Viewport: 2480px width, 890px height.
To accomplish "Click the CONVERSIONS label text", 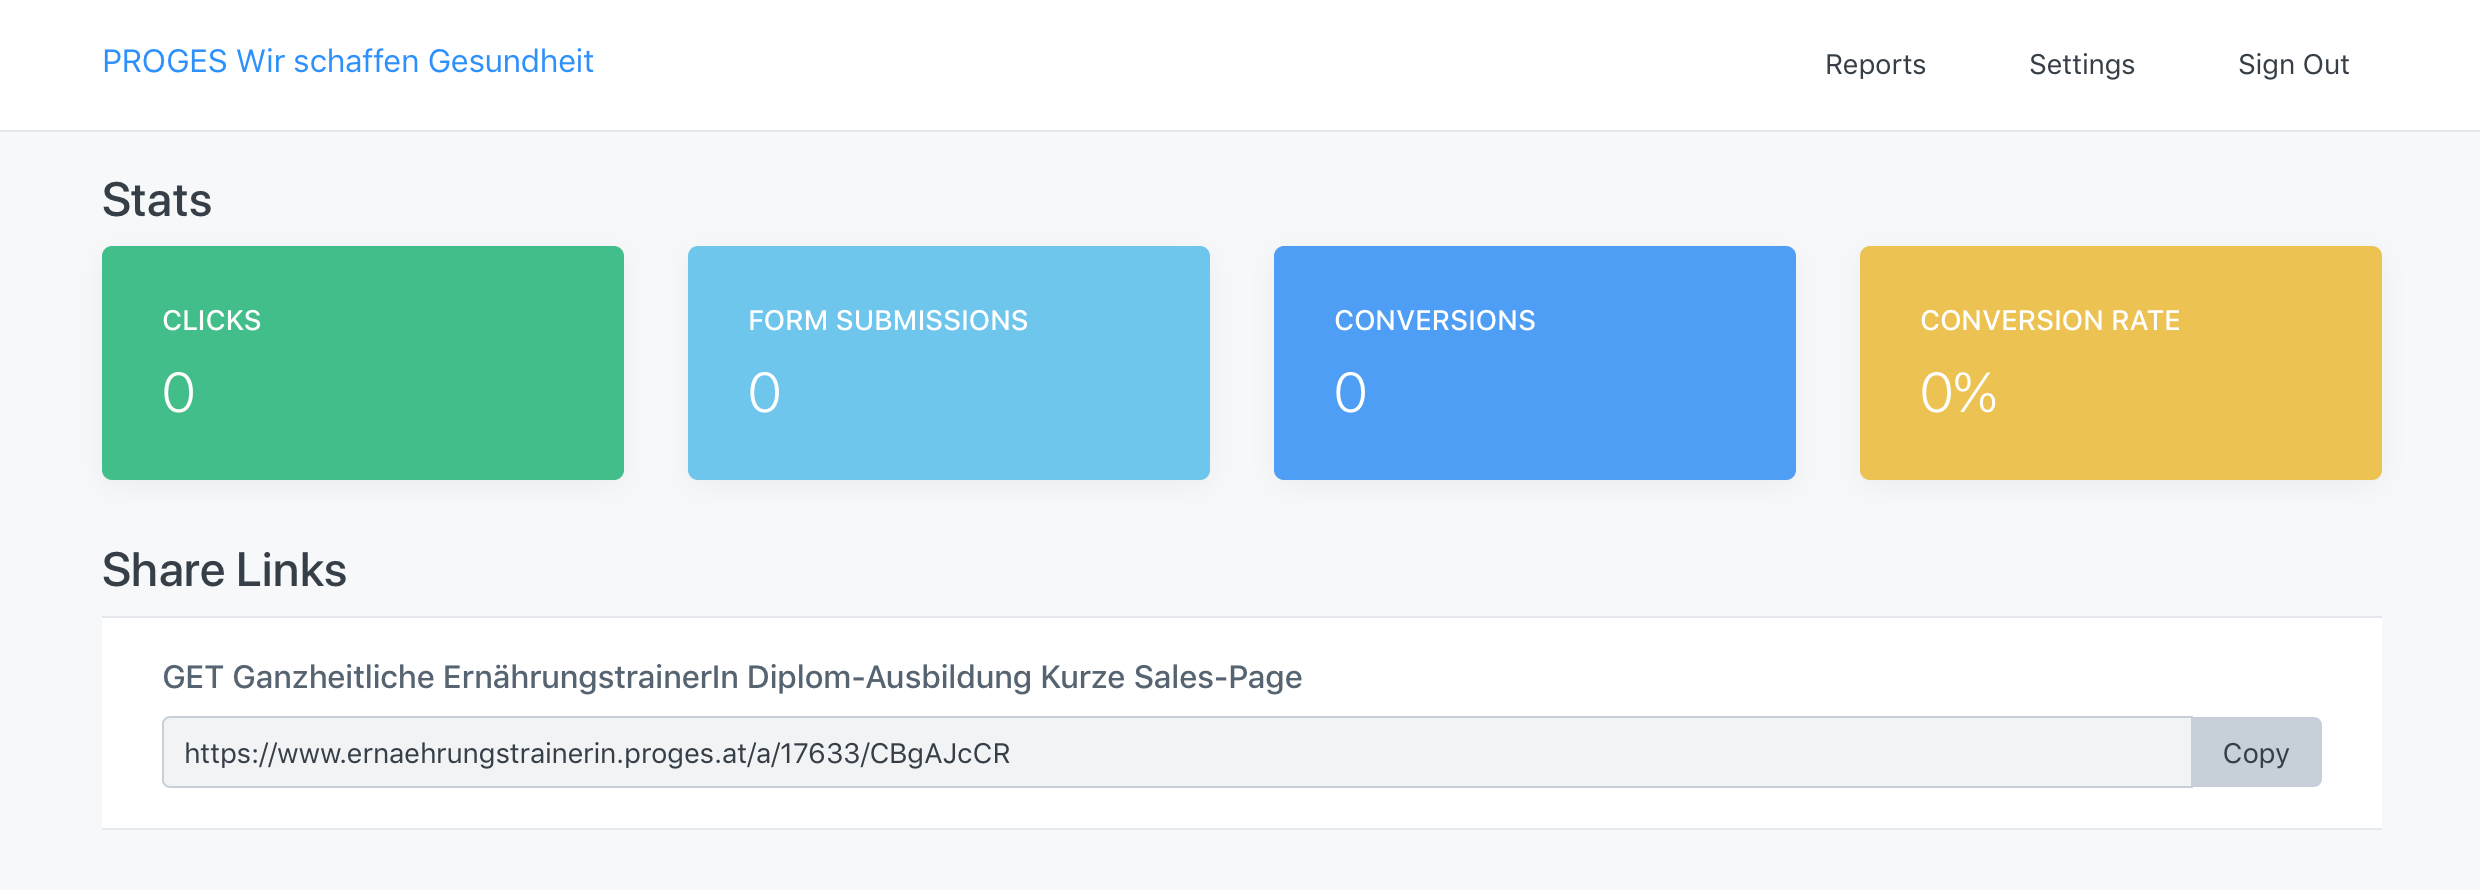I will tap(1435, 320).
